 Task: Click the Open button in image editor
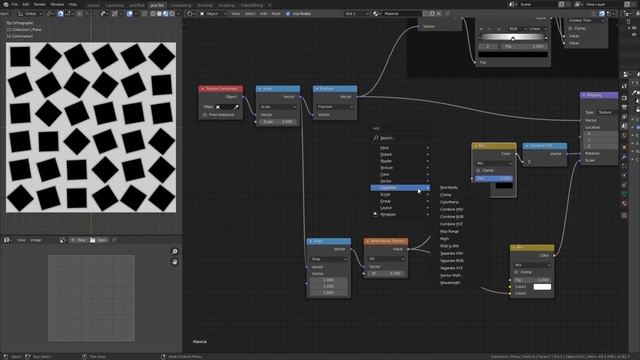99,240
